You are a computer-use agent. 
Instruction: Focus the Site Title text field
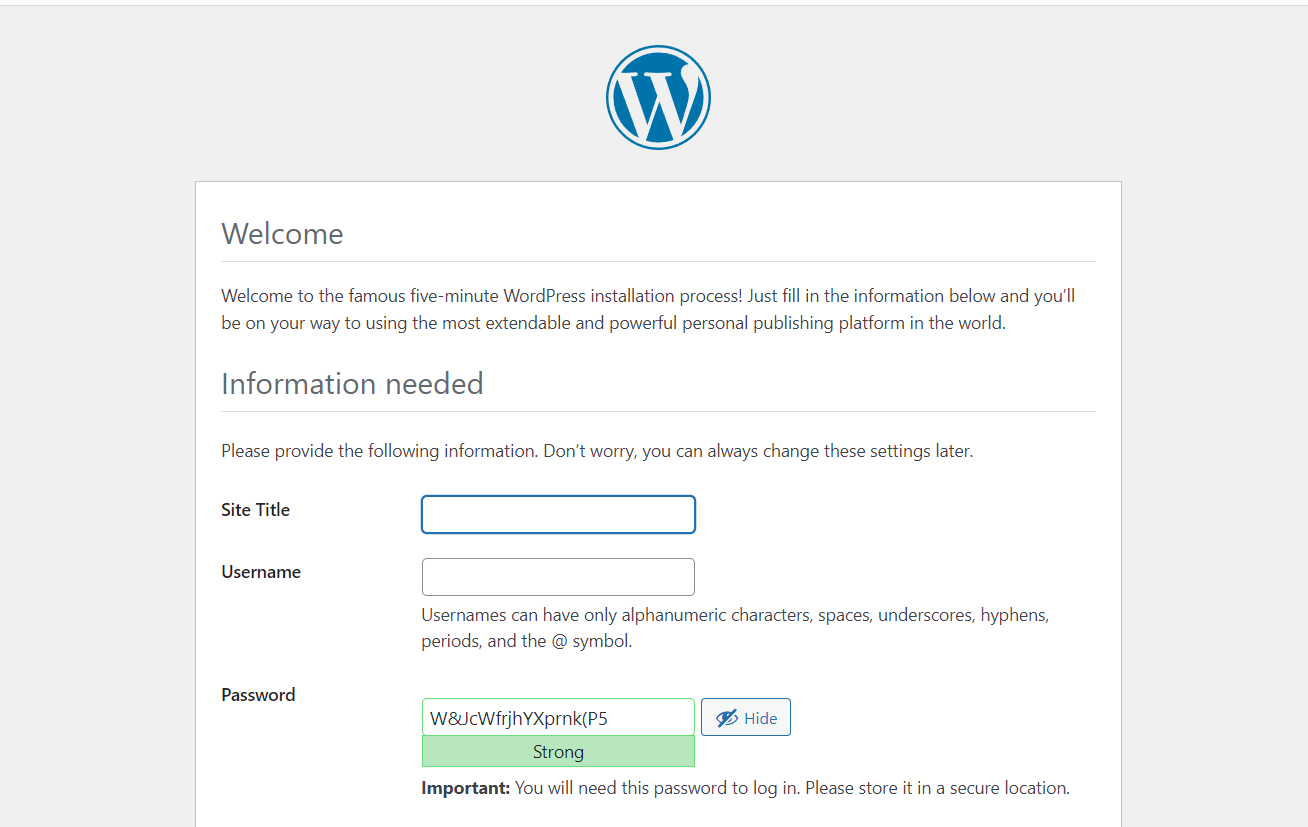click(x=558, y=515)
